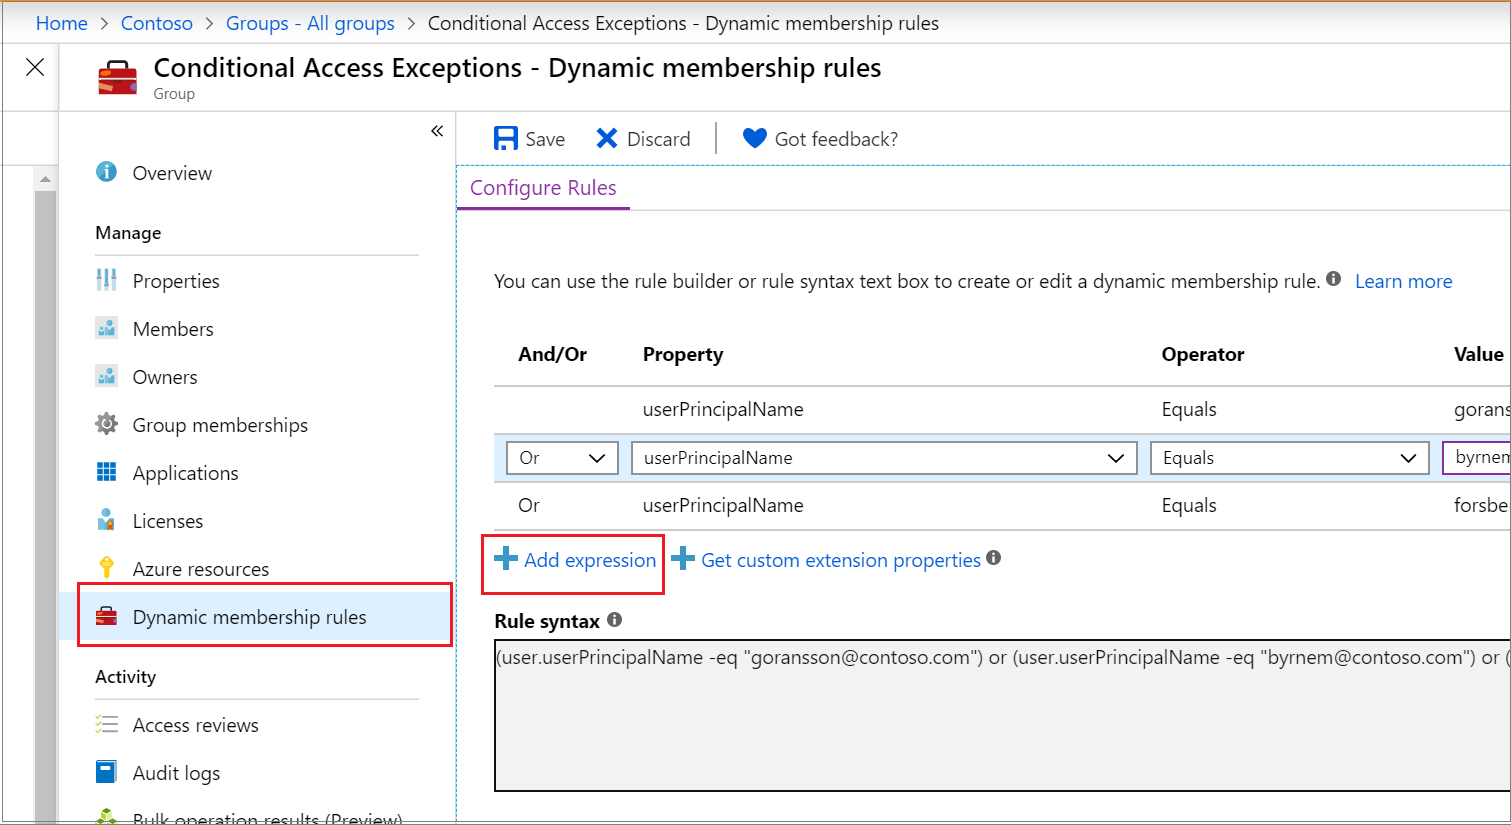Image resolution: width=1511 pixels, height=825 pixels.
Task: Open Applications via the grid icon
Action: (106, 472)
